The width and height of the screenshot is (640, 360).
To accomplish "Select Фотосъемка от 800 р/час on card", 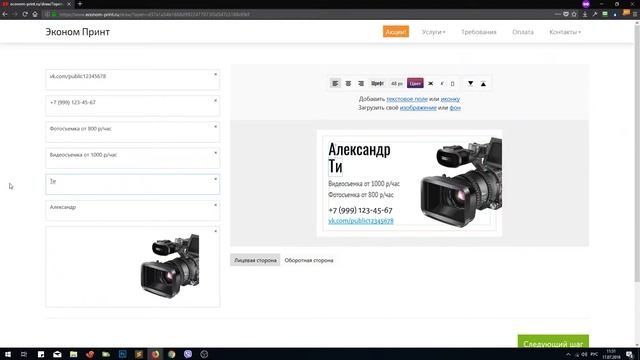I will 361,195.
